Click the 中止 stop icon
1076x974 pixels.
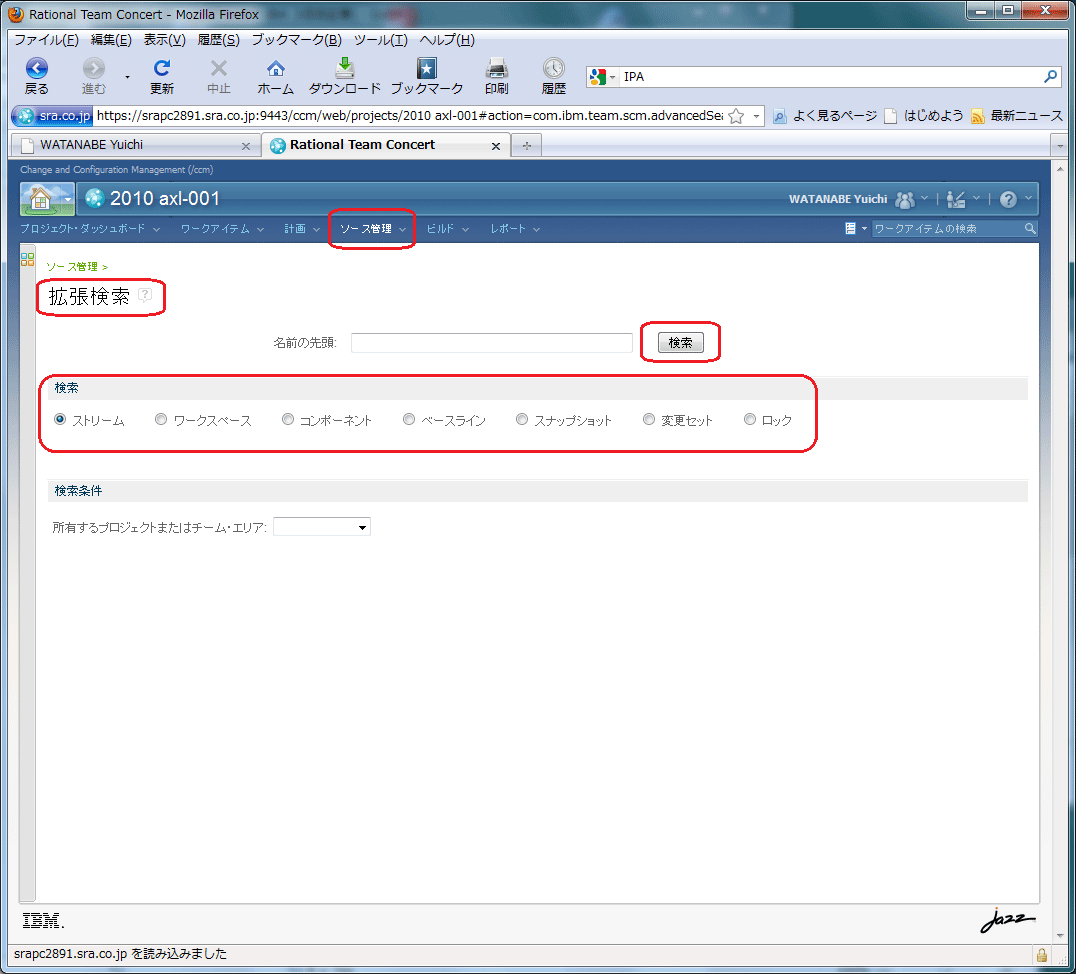point(218,69)
